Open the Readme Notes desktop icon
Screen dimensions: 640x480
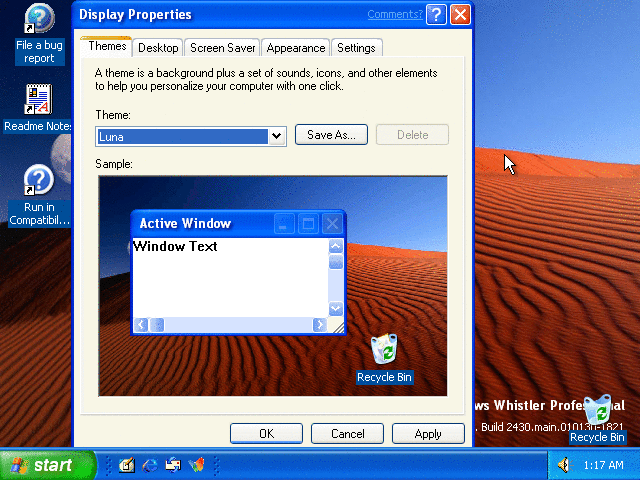38,108
